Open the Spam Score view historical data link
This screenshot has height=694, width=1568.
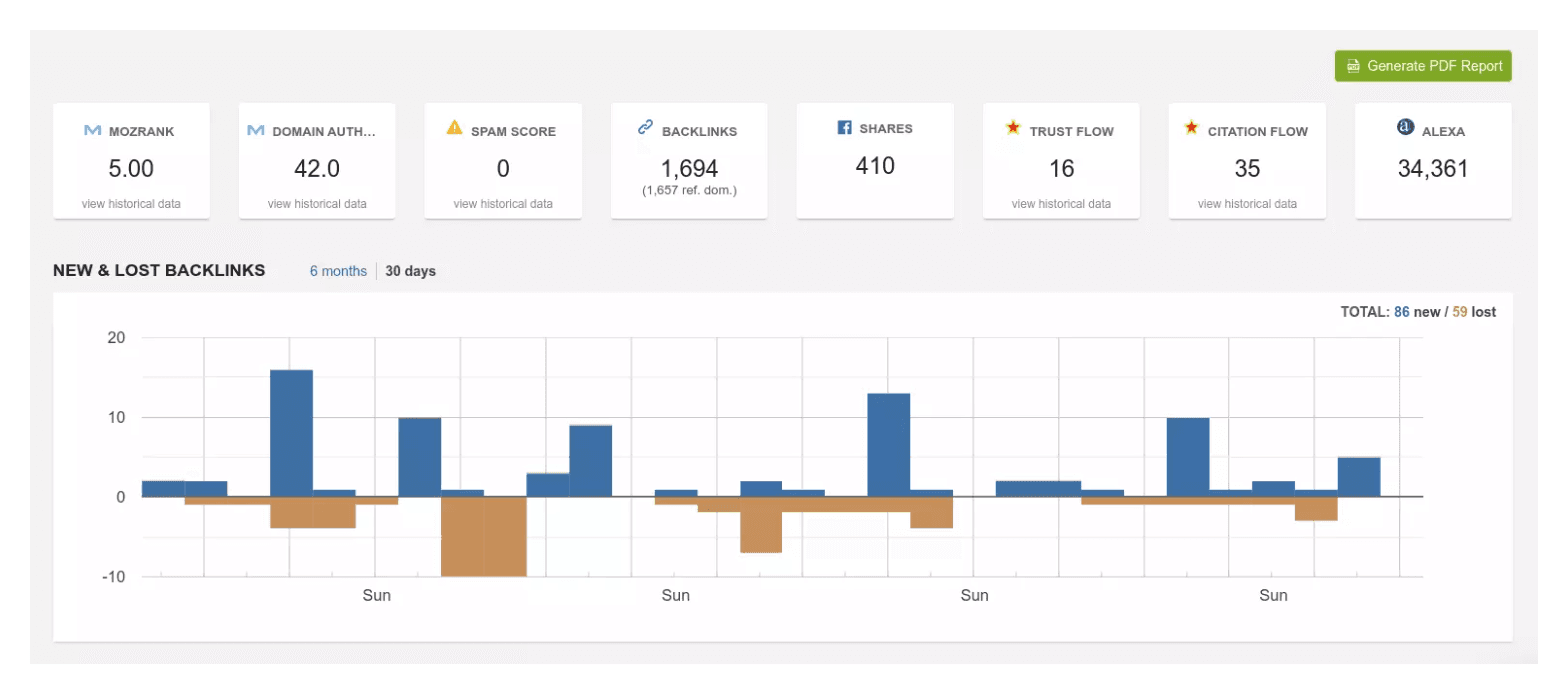point(503,204)
